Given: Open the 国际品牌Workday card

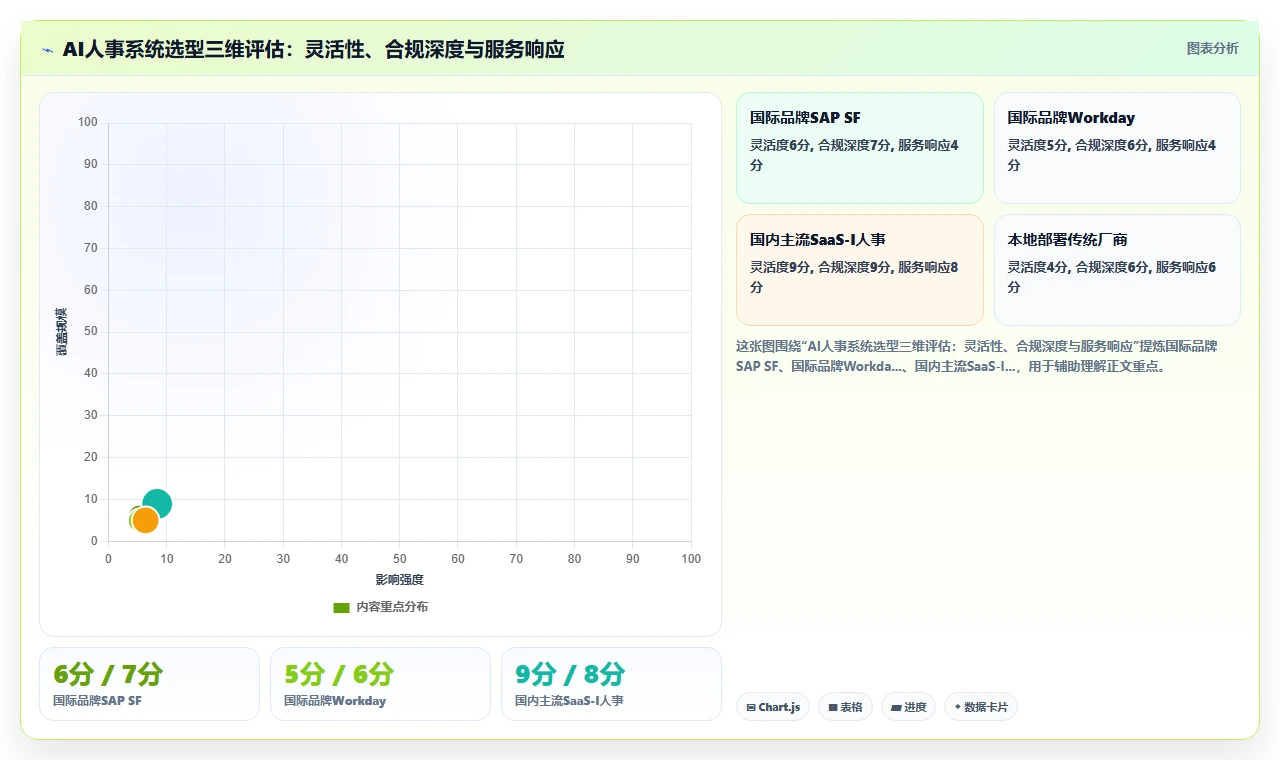Looking at the screenshot, I should (x=1117, y=148).
